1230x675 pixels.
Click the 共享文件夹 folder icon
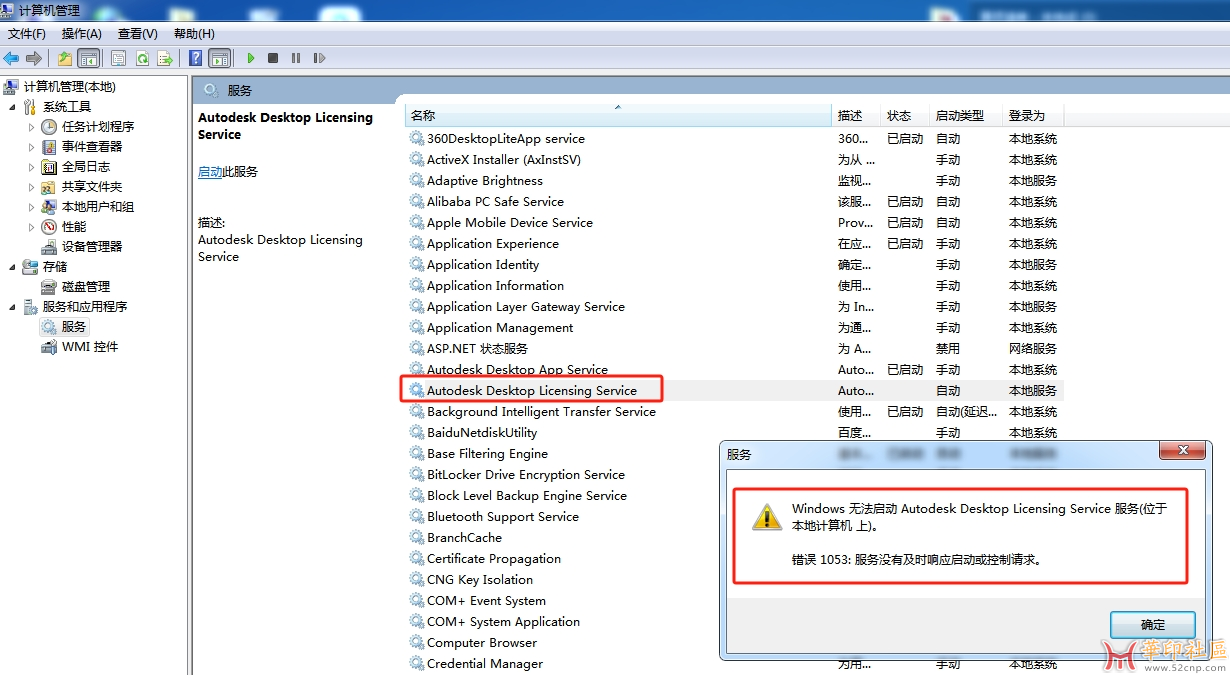[x=49, y=187]
